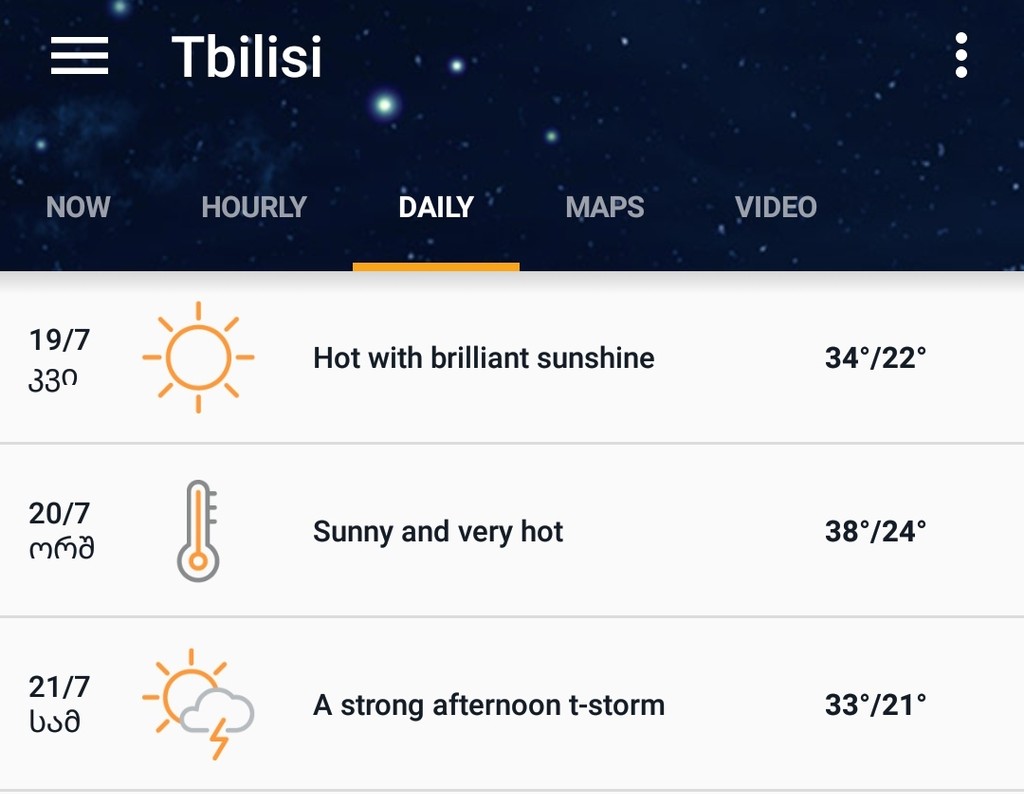Tap the sun icon for 19/7
Image resolution: width=1024 pixels, height=794 pixels.
[198, 357]
